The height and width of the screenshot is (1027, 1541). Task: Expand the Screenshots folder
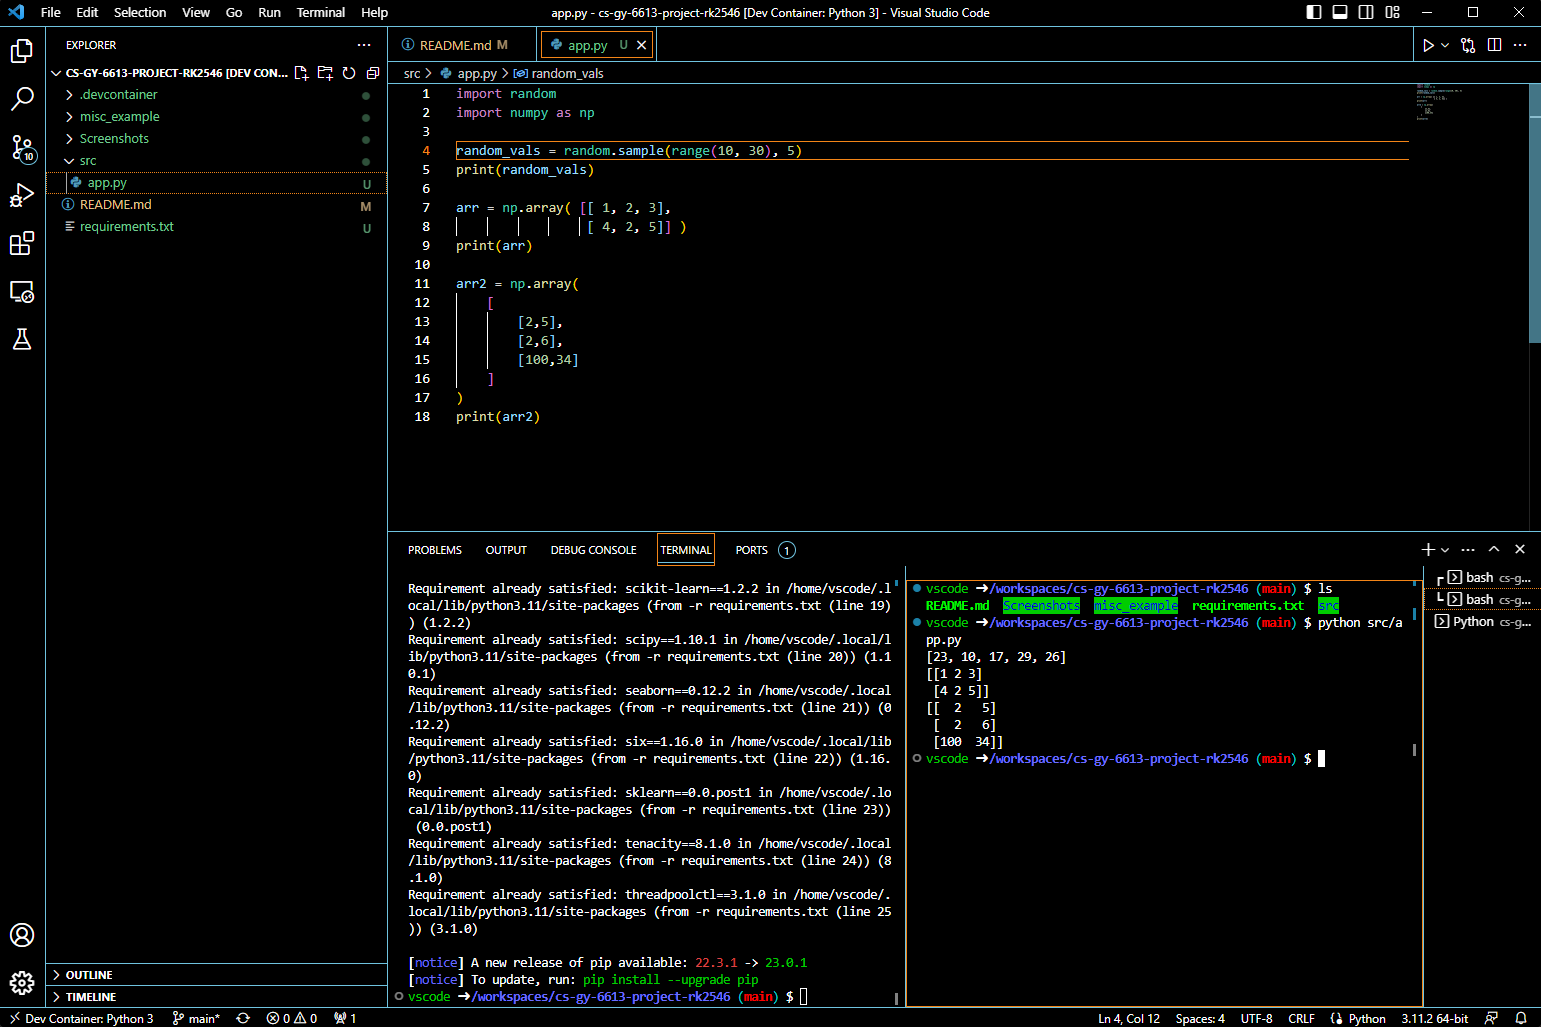216,139
